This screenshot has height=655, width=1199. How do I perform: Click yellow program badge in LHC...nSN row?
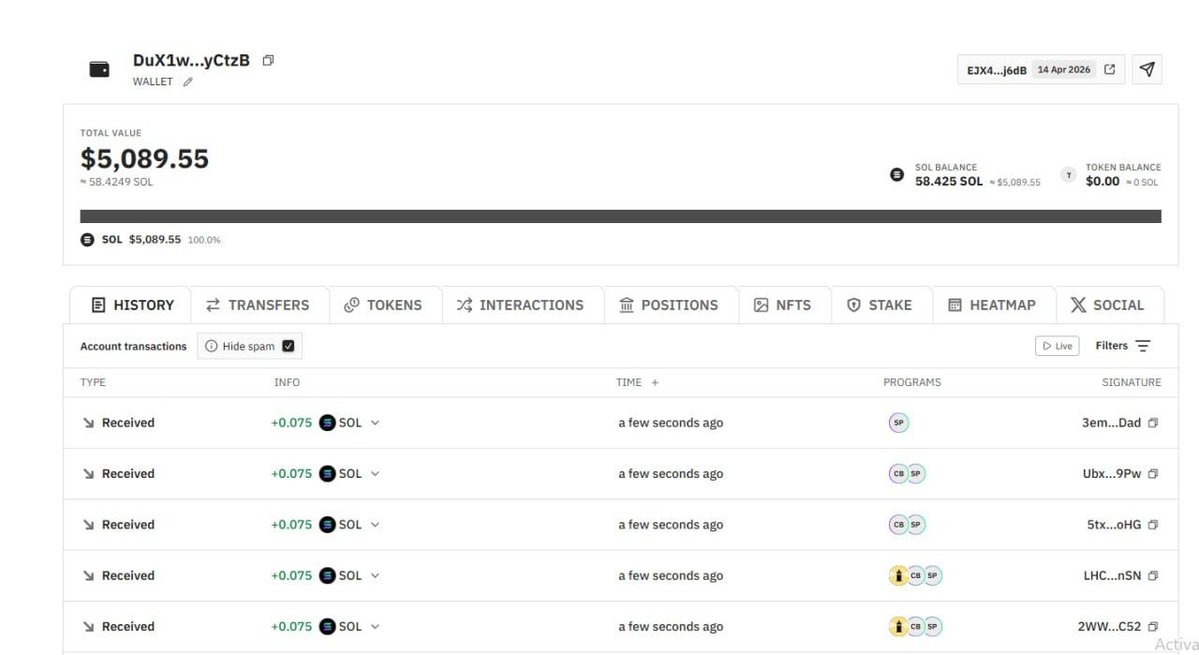pyautogui.click(x=898, y=576)
